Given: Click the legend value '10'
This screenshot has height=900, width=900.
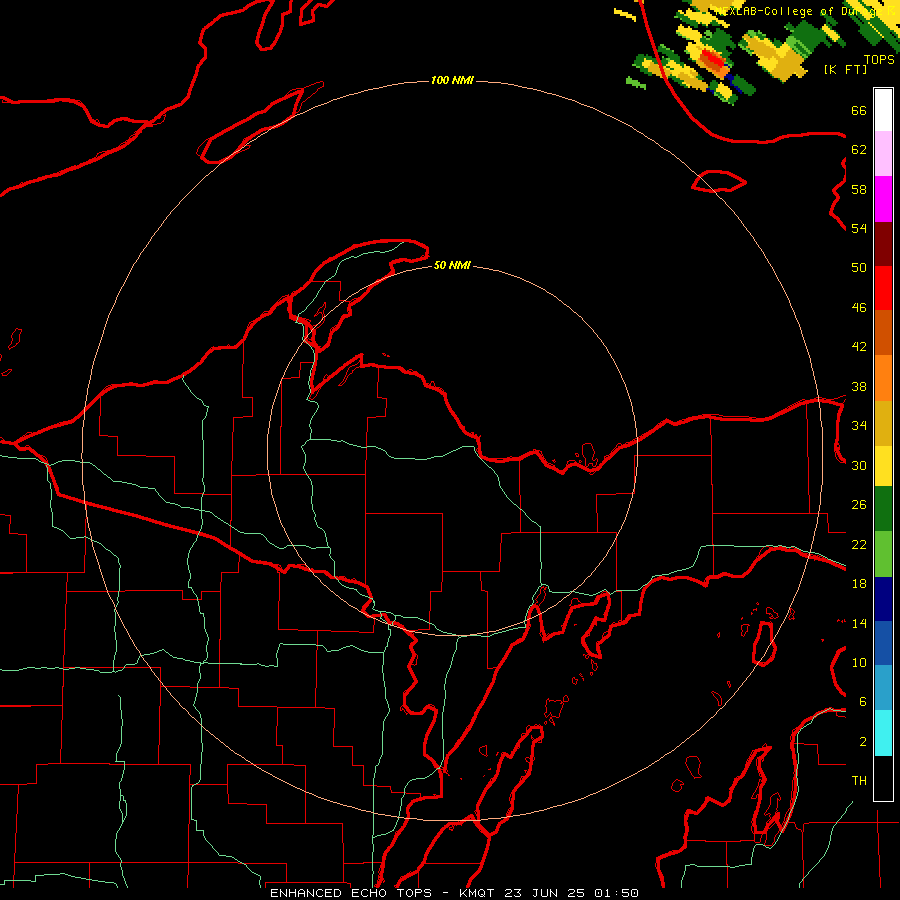Looking at the screenshot, I should (859, 662).
